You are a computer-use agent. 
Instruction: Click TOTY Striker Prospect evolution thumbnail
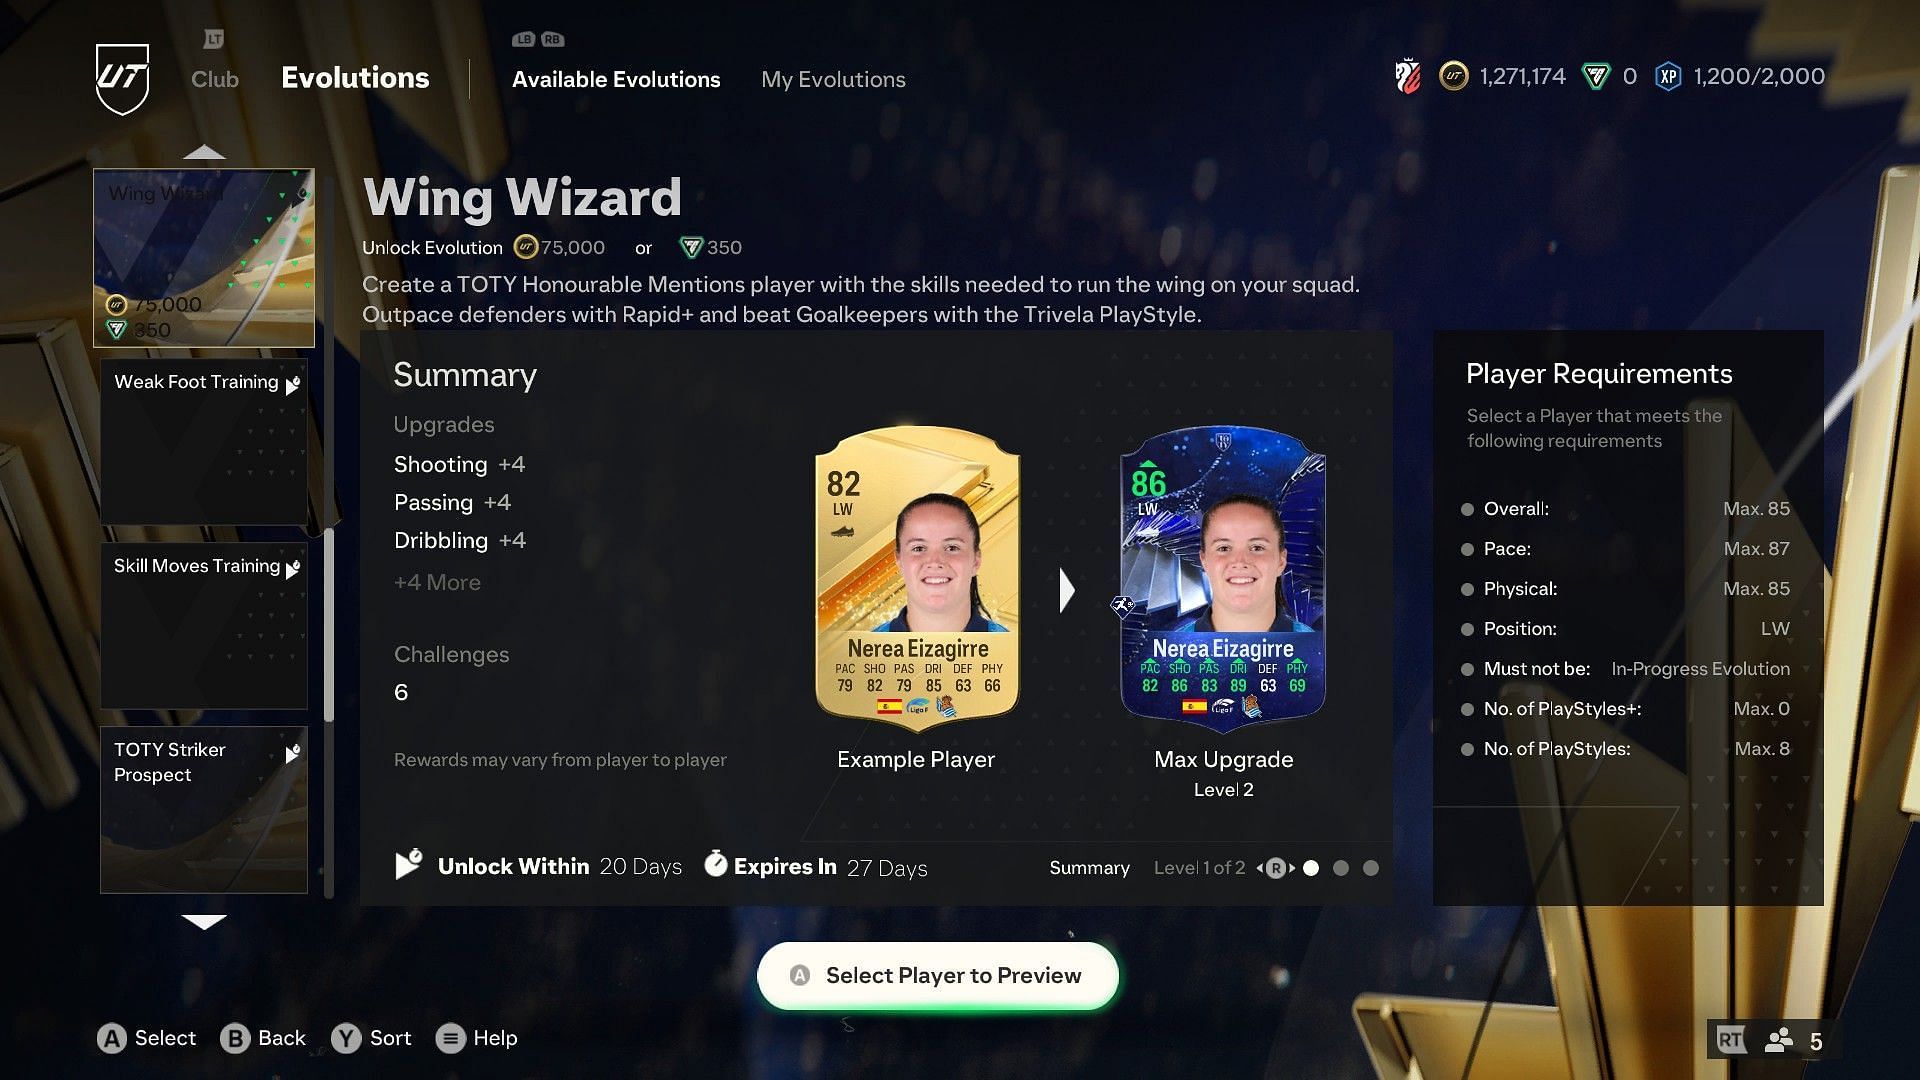pos(202,810)
